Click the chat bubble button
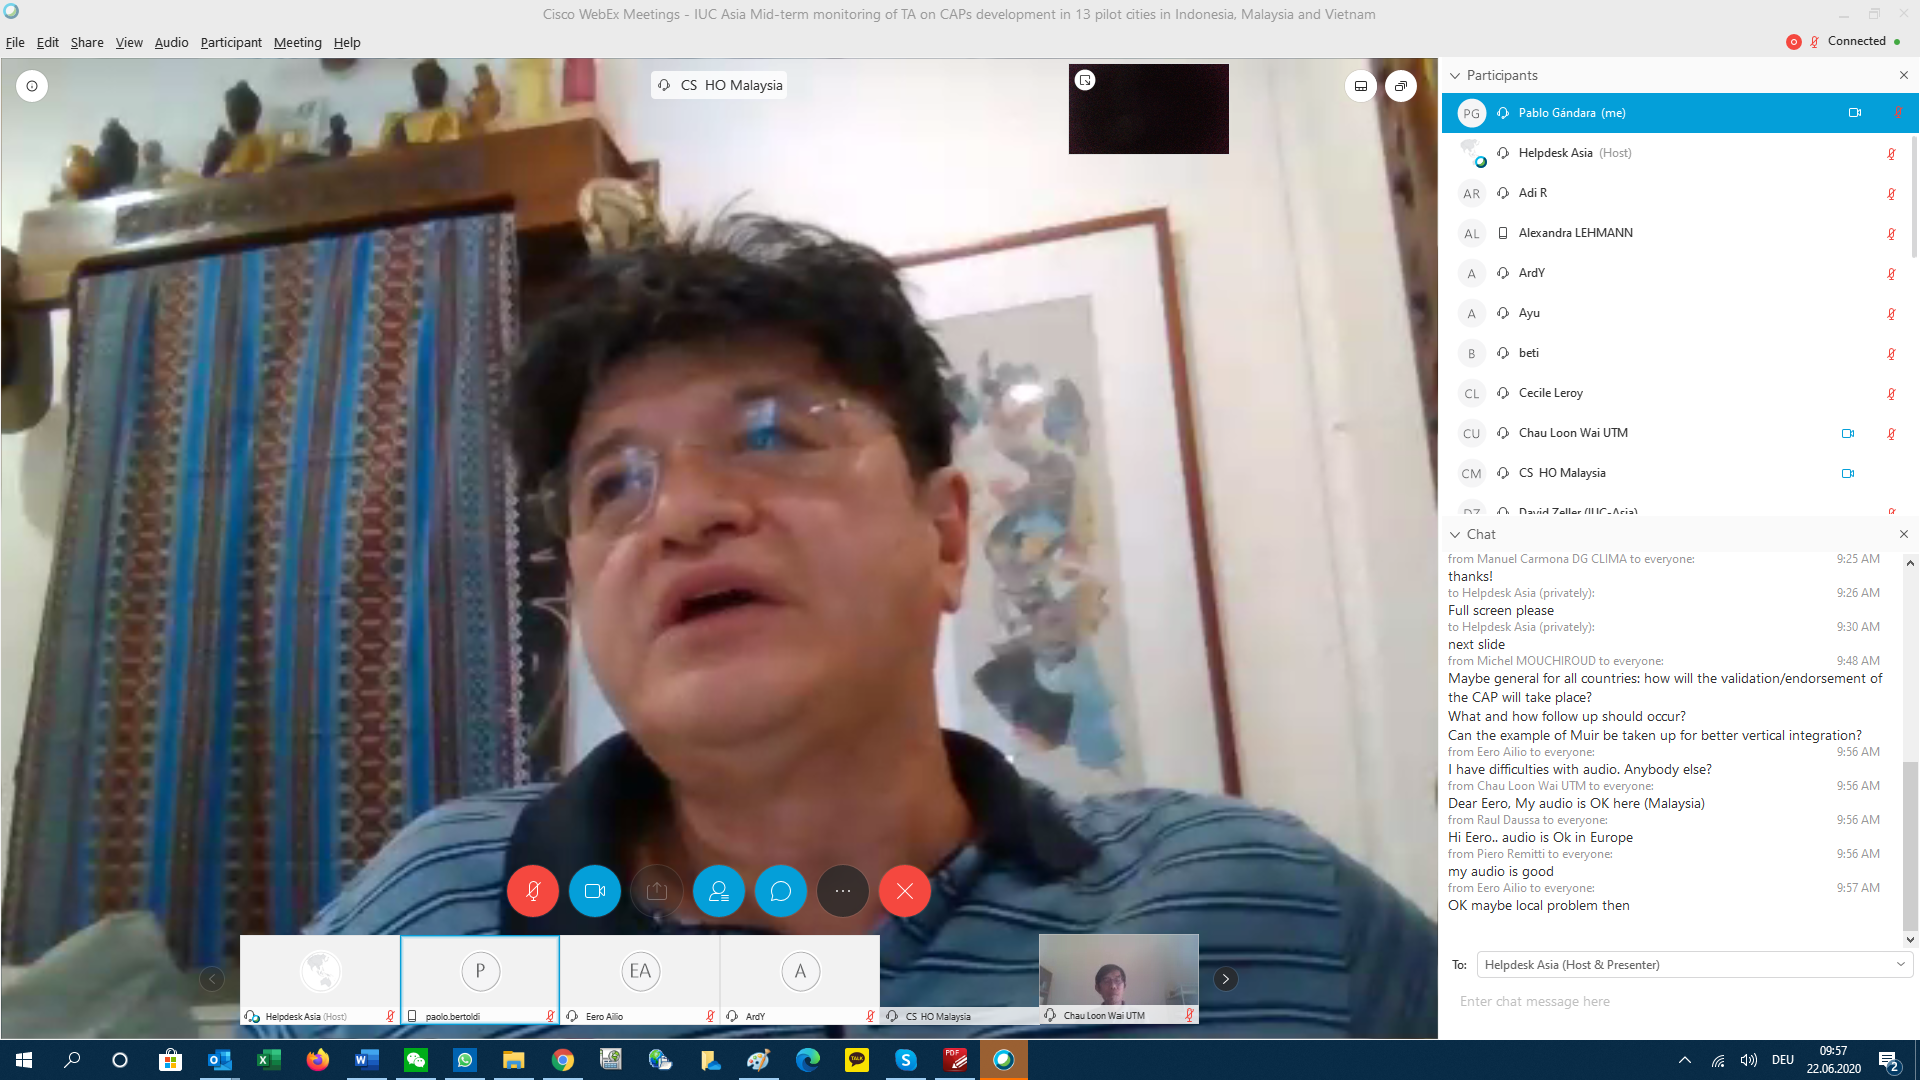The width and height of the screenshot is (1920, 1080). [x=781, y=891]
